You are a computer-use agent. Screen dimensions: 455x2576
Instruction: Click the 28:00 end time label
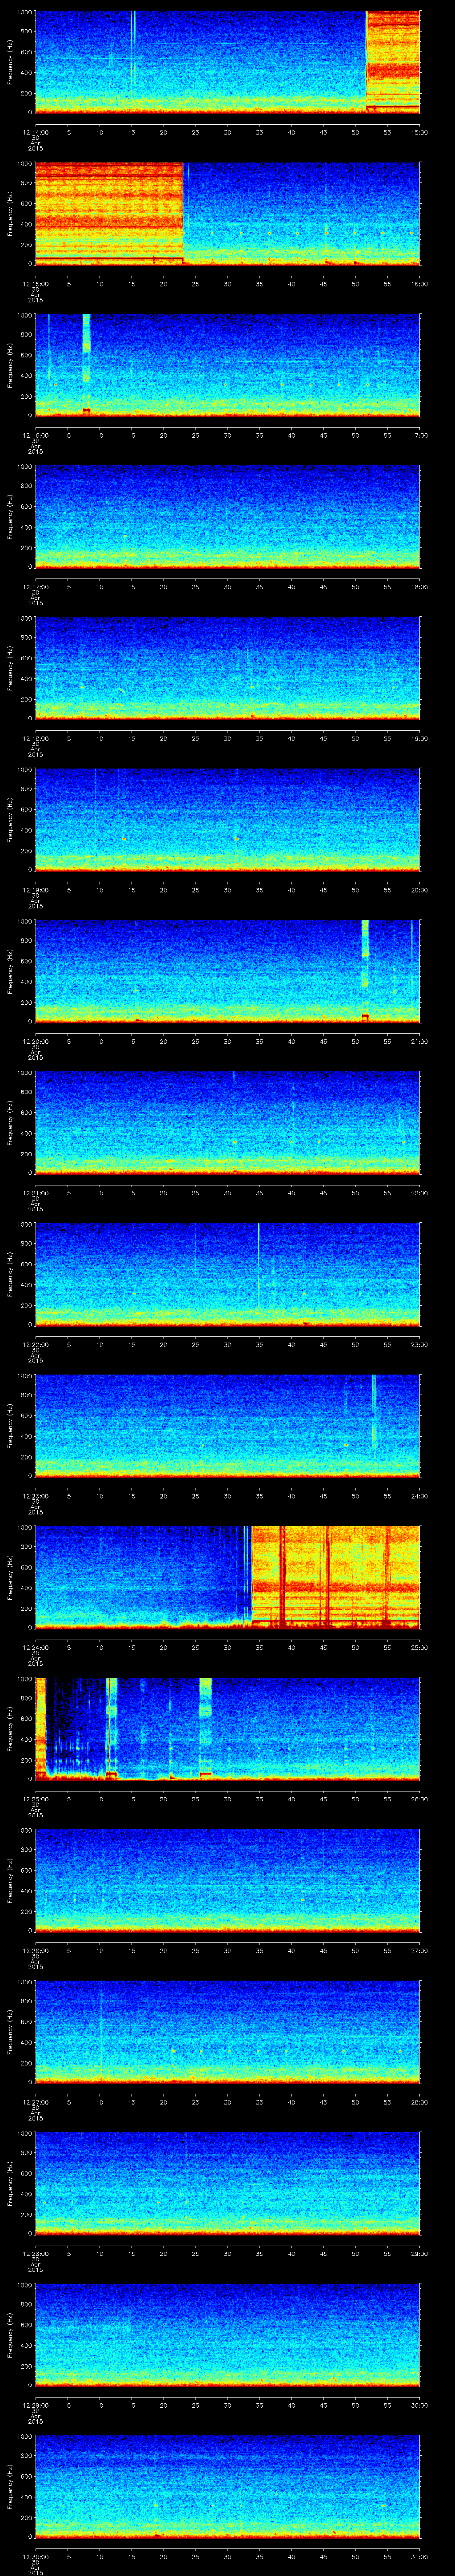[x=419, y=2102]
